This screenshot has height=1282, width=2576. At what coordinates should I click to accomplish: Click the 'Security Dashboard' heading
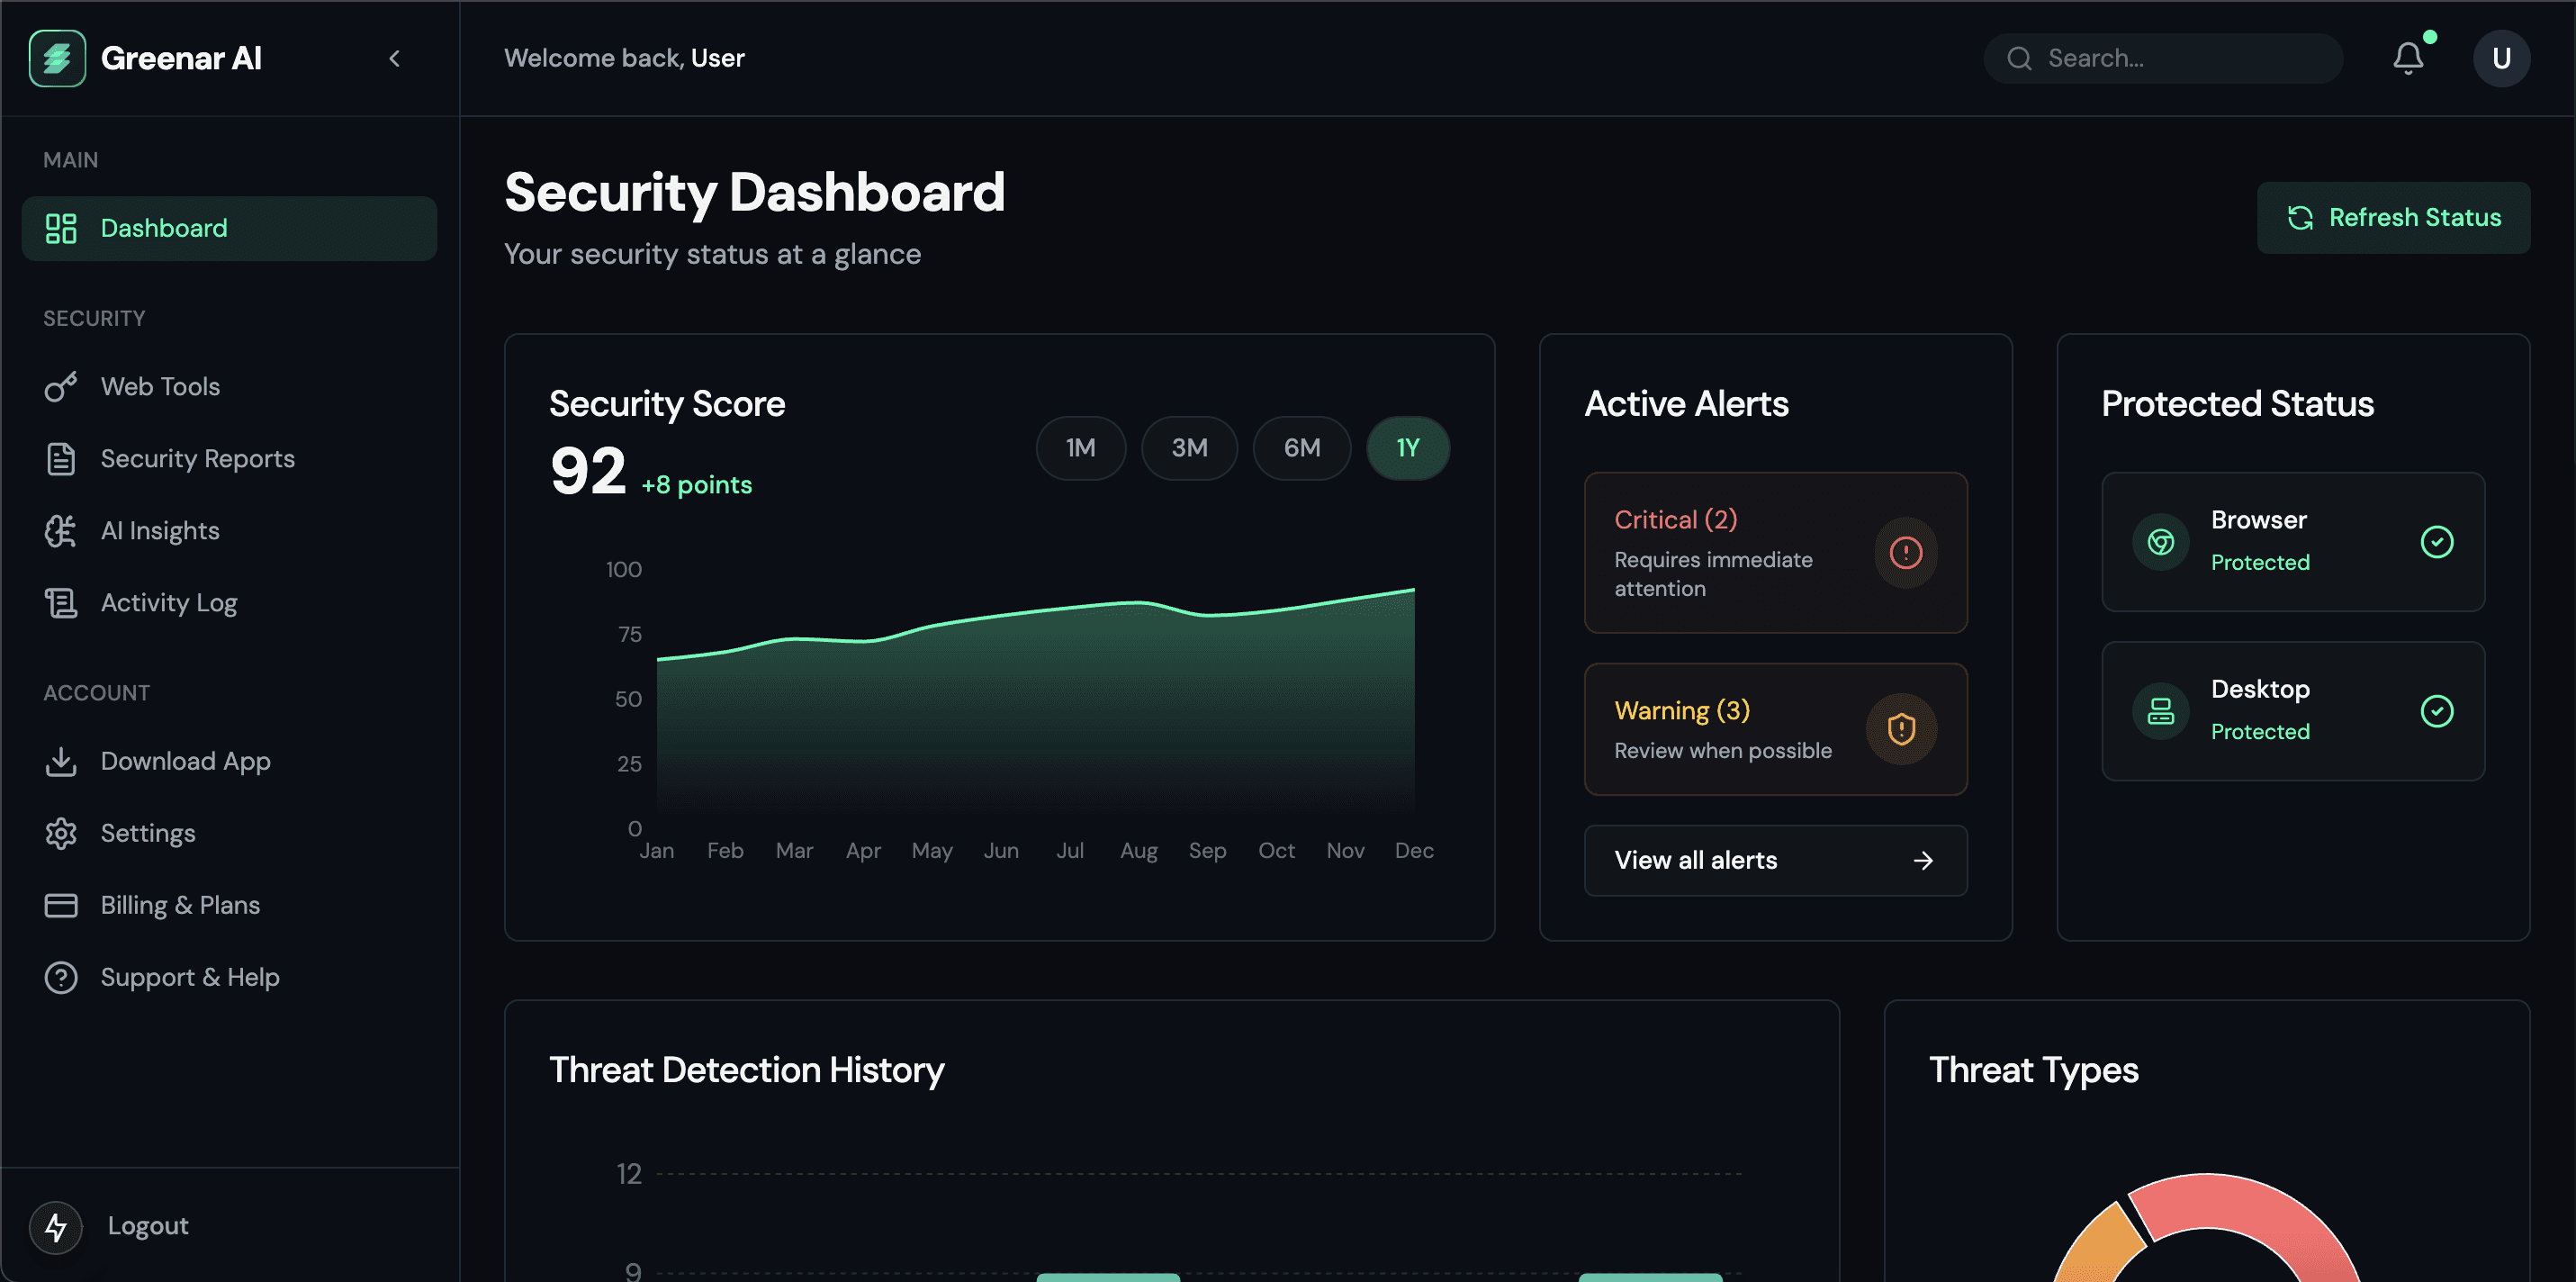(754, 192)
